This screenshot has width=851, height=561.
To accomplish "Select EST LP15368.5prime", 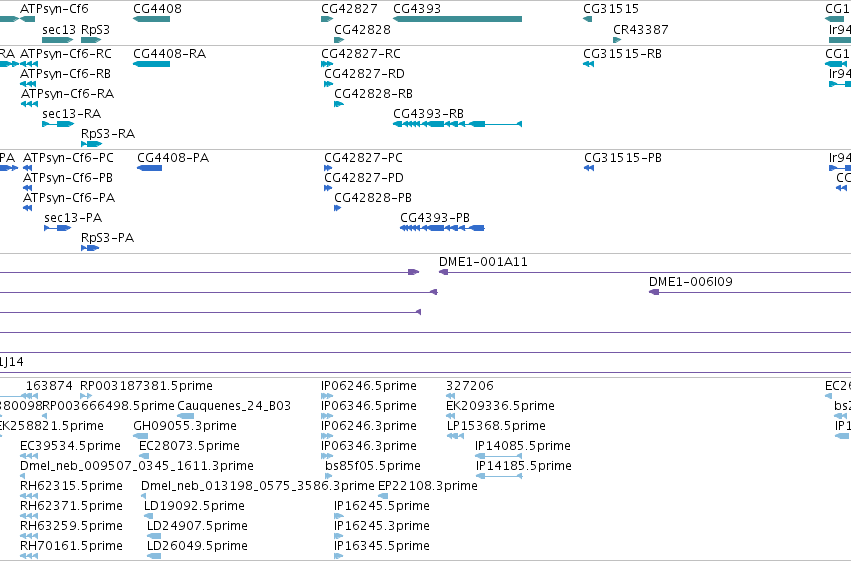I will coord(496,426).
